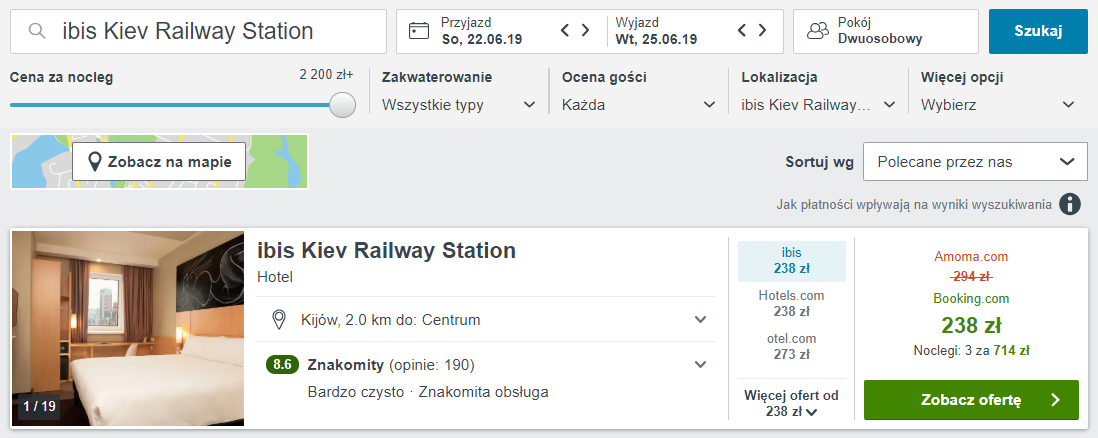Go to previous departure date arrow

742,31
